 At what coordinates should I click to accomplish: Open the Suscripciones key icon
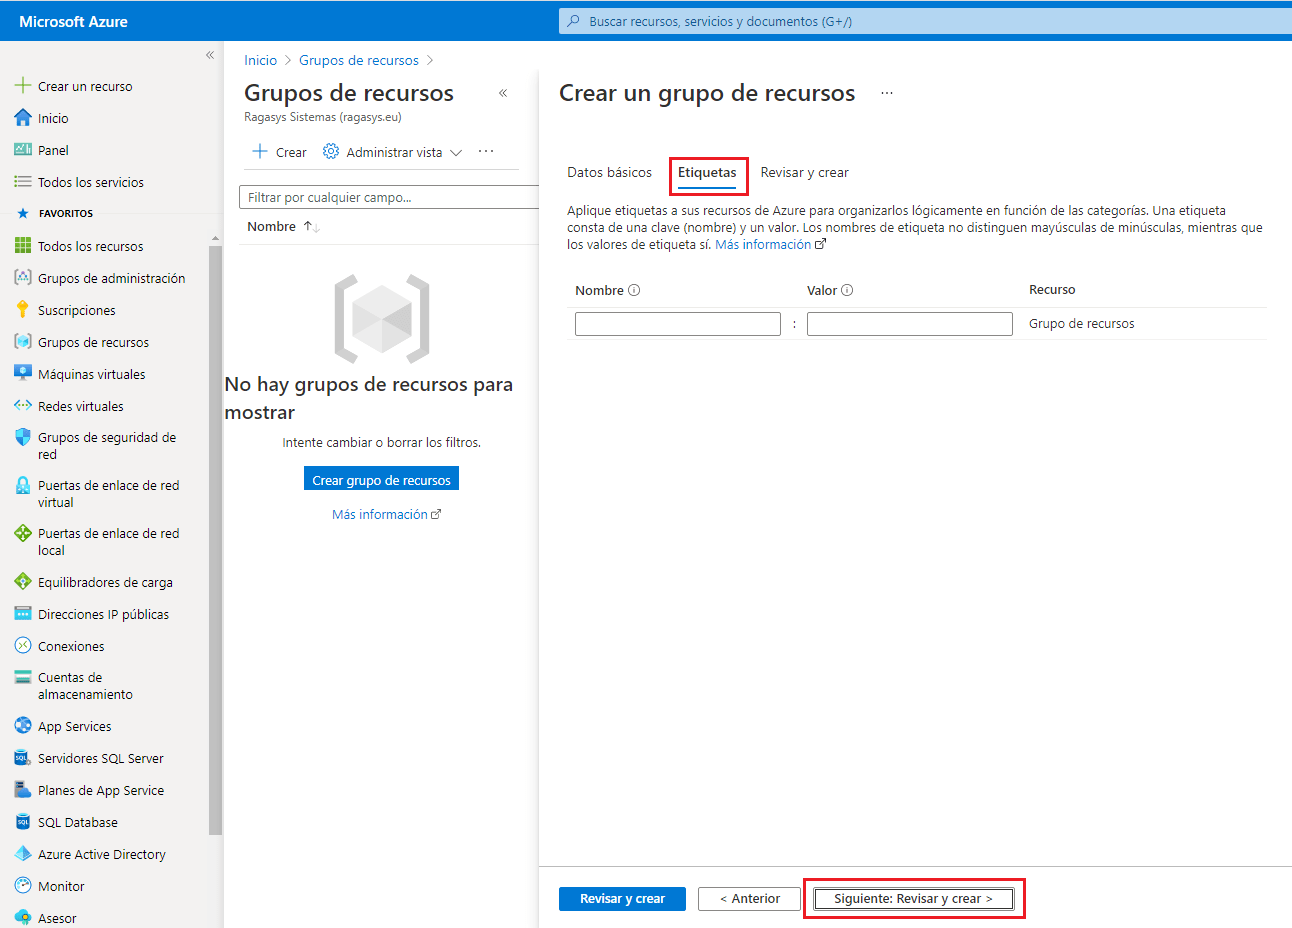point(23,310)
